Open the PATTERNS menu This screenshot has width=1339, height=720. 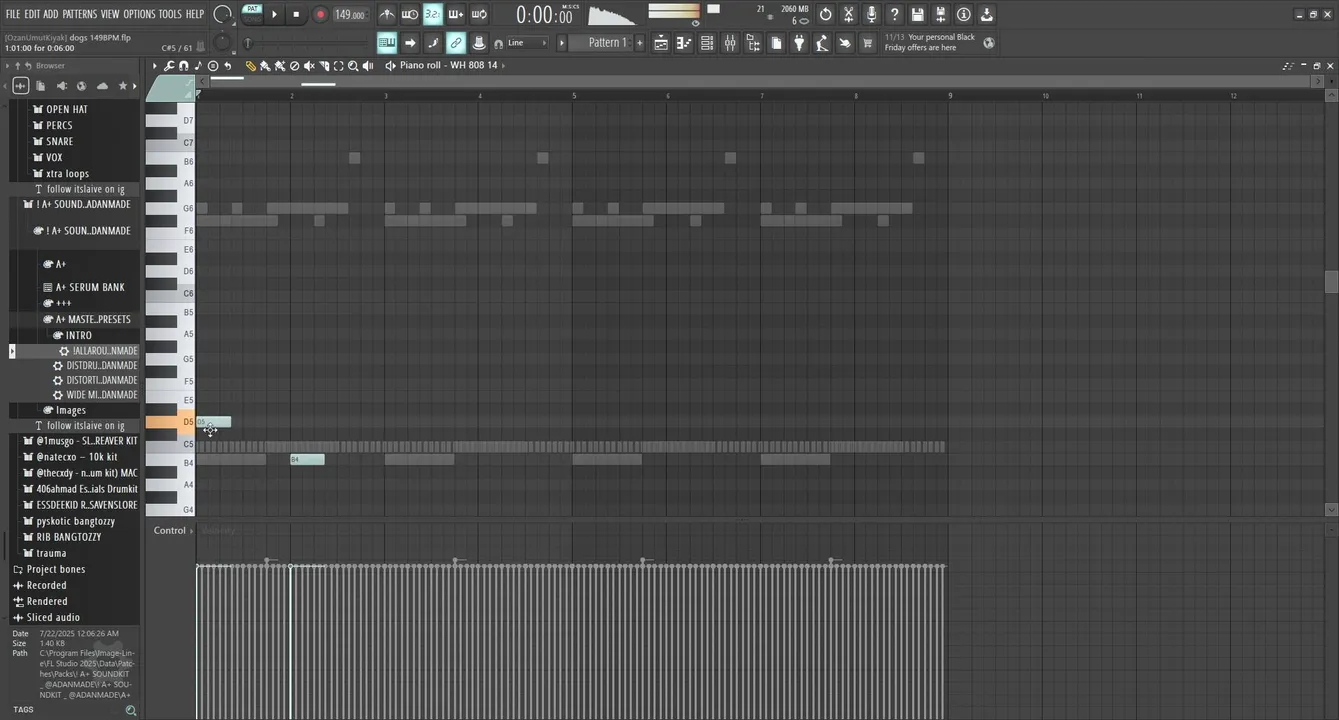coord(80,14)
